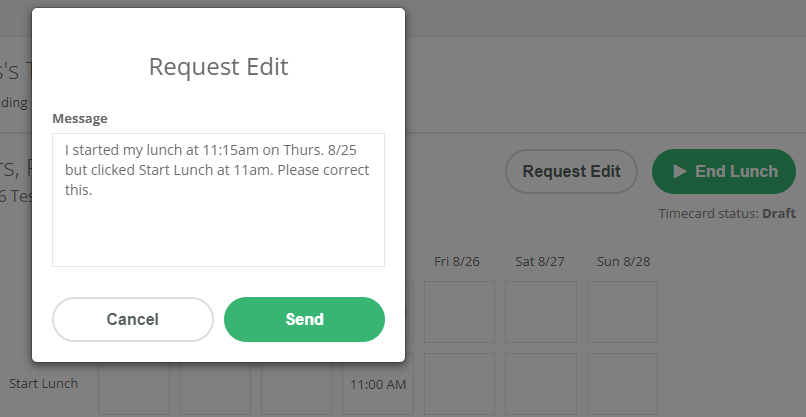Select Sat 8/27 Start Lunch cell
Viewport: 806px width, 417px height.
pos(541,384)
